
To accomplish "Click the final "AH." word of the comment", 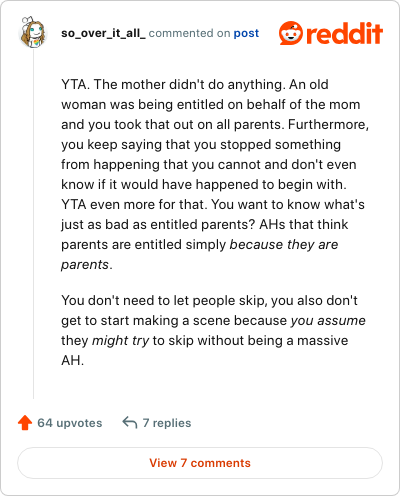I will pyautogui.click(x=72, y=360).
